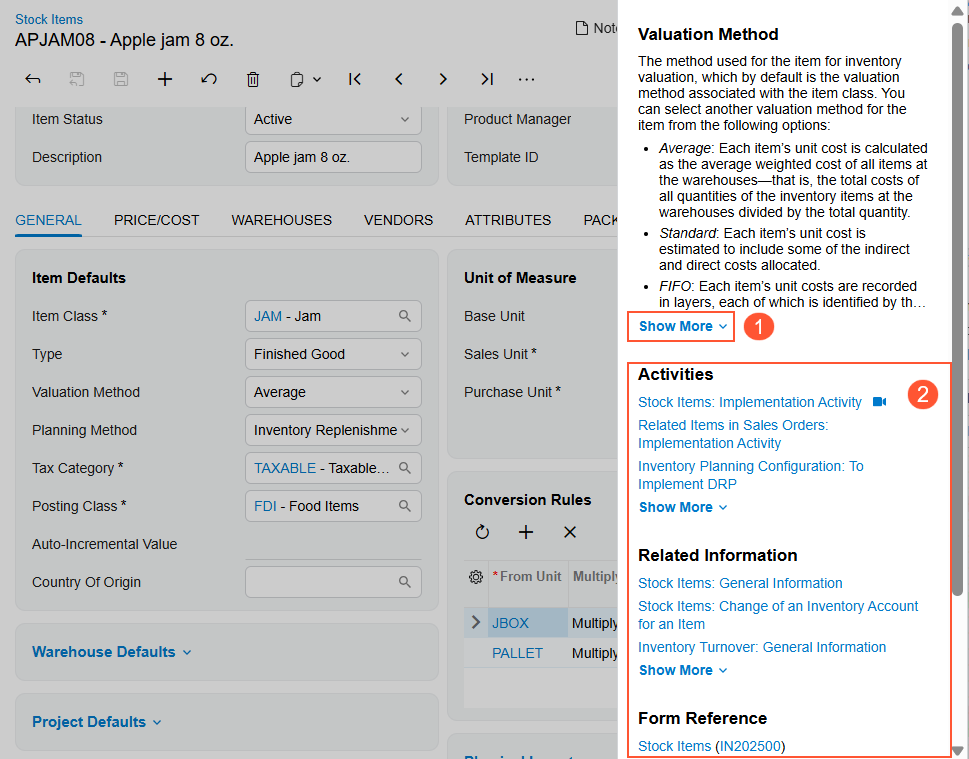Open the search lookup for Item Class

(405, 316)
